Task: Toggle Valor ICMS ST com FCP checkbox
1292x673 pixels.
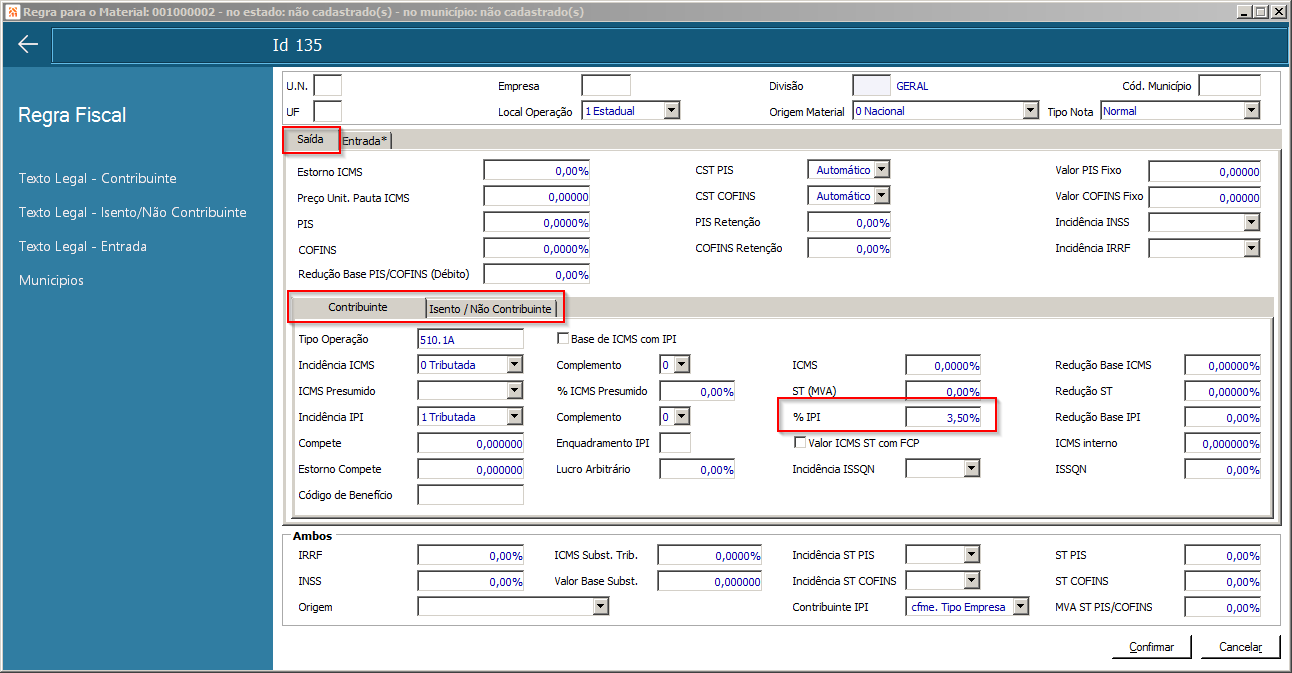Action: point(800,442)
